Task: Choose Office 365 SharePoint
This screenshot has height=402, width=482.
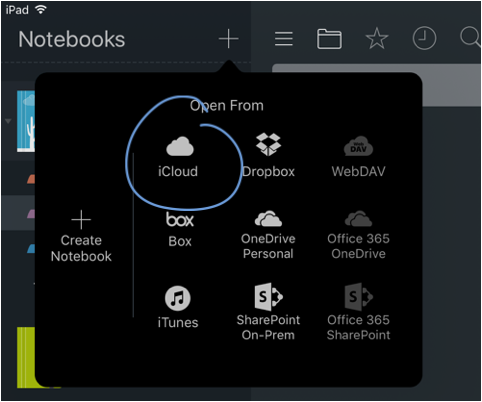Action: pyautogui.click(x=358, y=312)
